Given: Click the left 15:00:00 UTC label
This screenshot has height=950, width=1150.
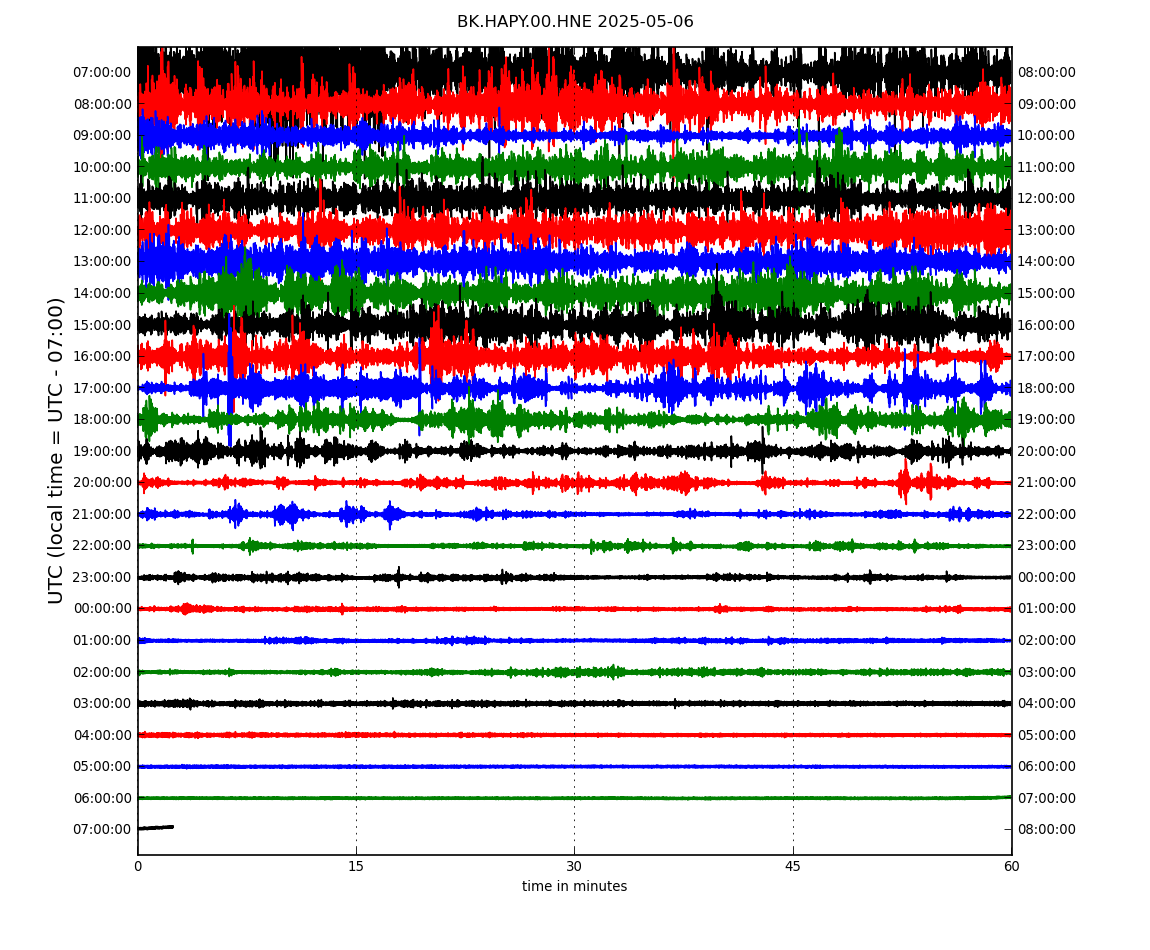Looking at the screenshot, I should [102, 325].
